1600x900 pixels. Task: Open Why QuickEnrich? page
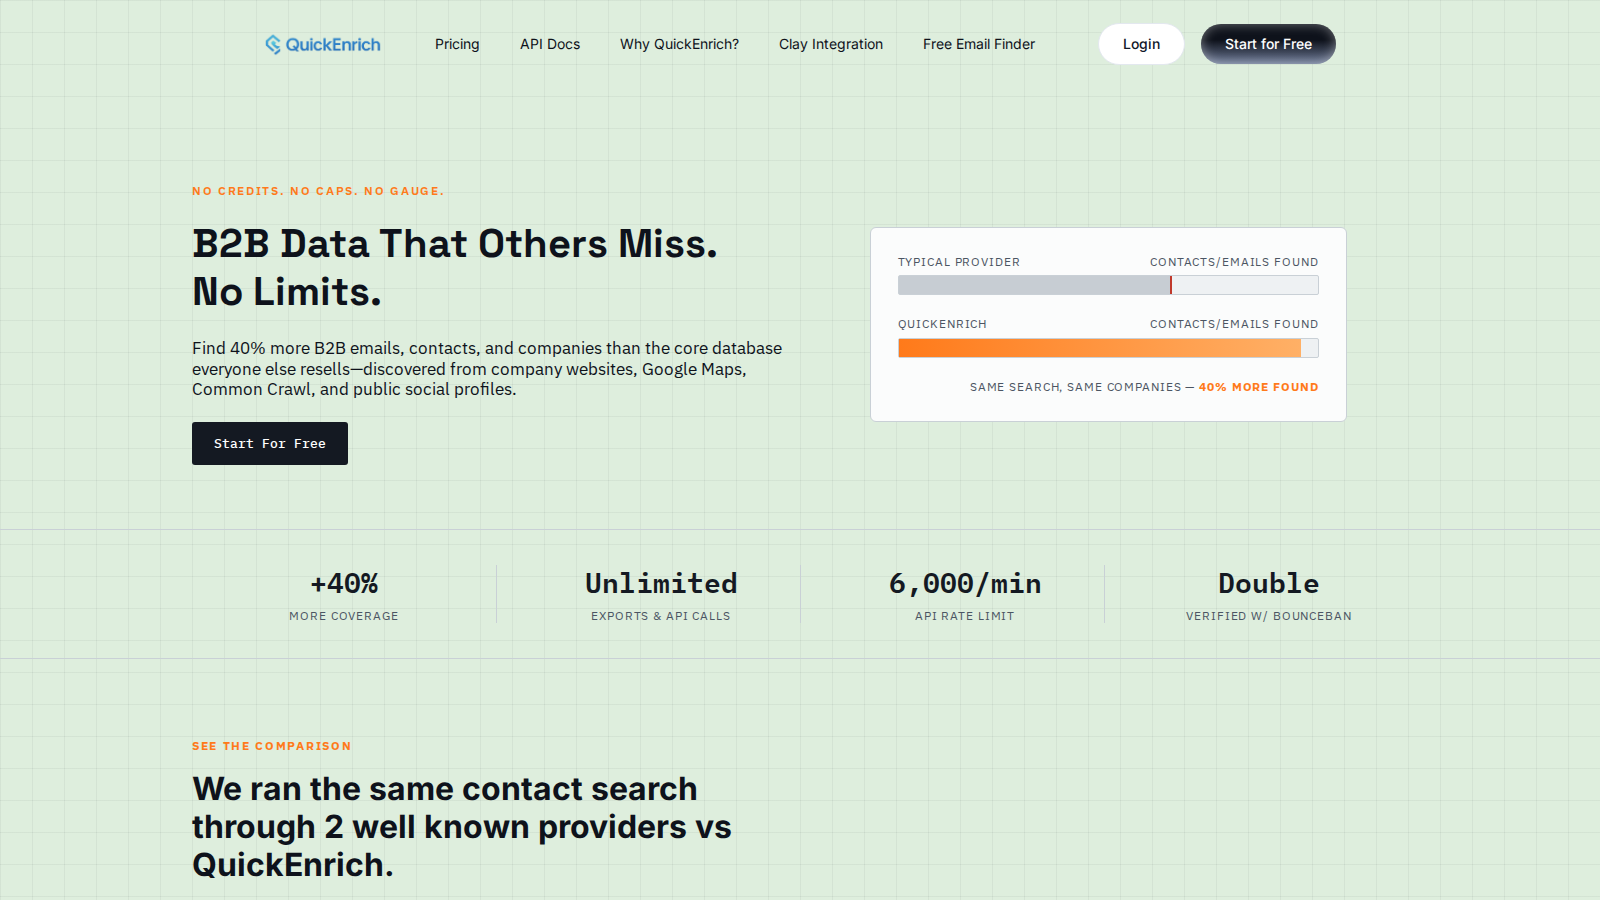click(679, 44)
